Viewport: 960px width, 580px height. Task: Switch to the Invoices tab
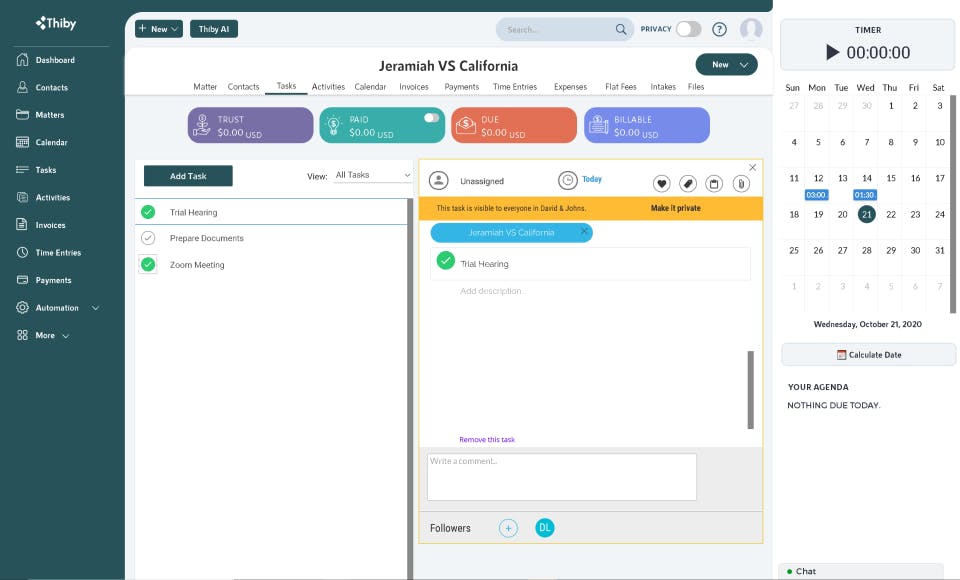point(414,87)
